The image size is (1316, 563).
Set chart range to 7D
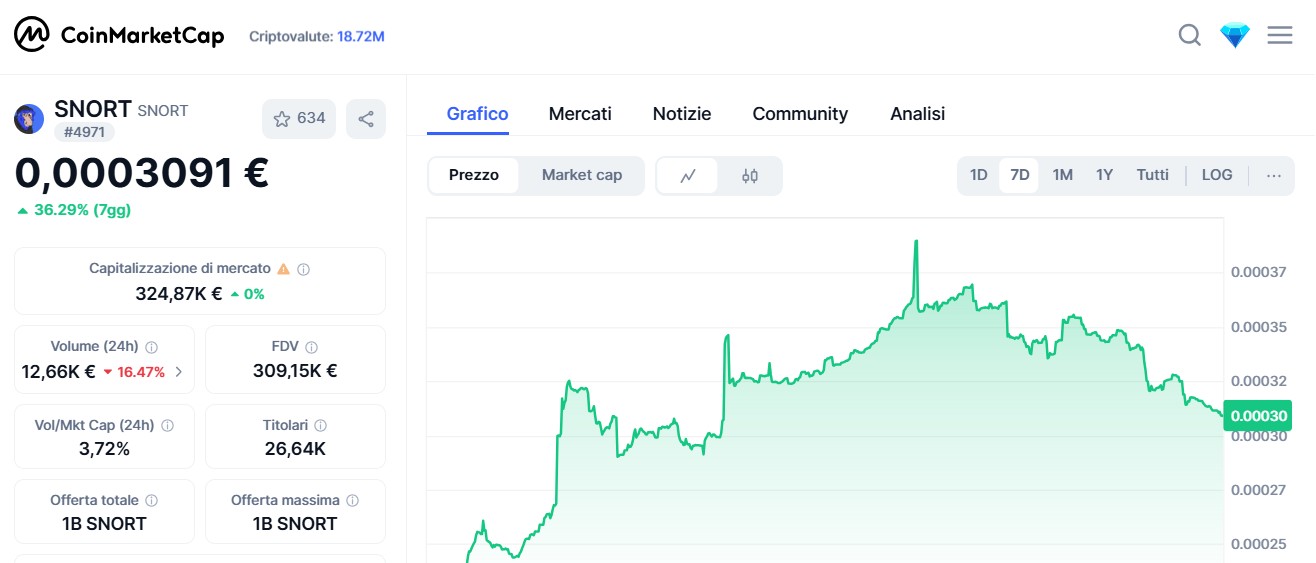coord(1020,175)
